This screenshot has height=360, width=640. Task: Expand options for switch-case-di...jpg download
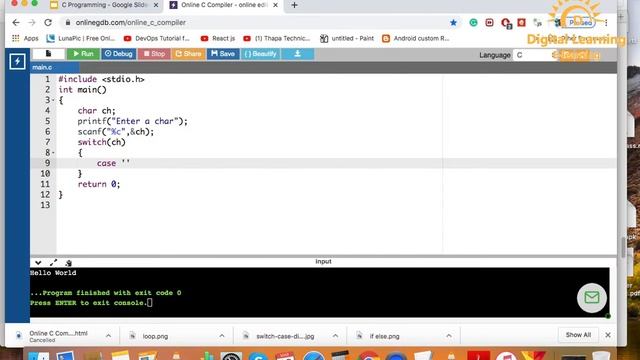335,336
